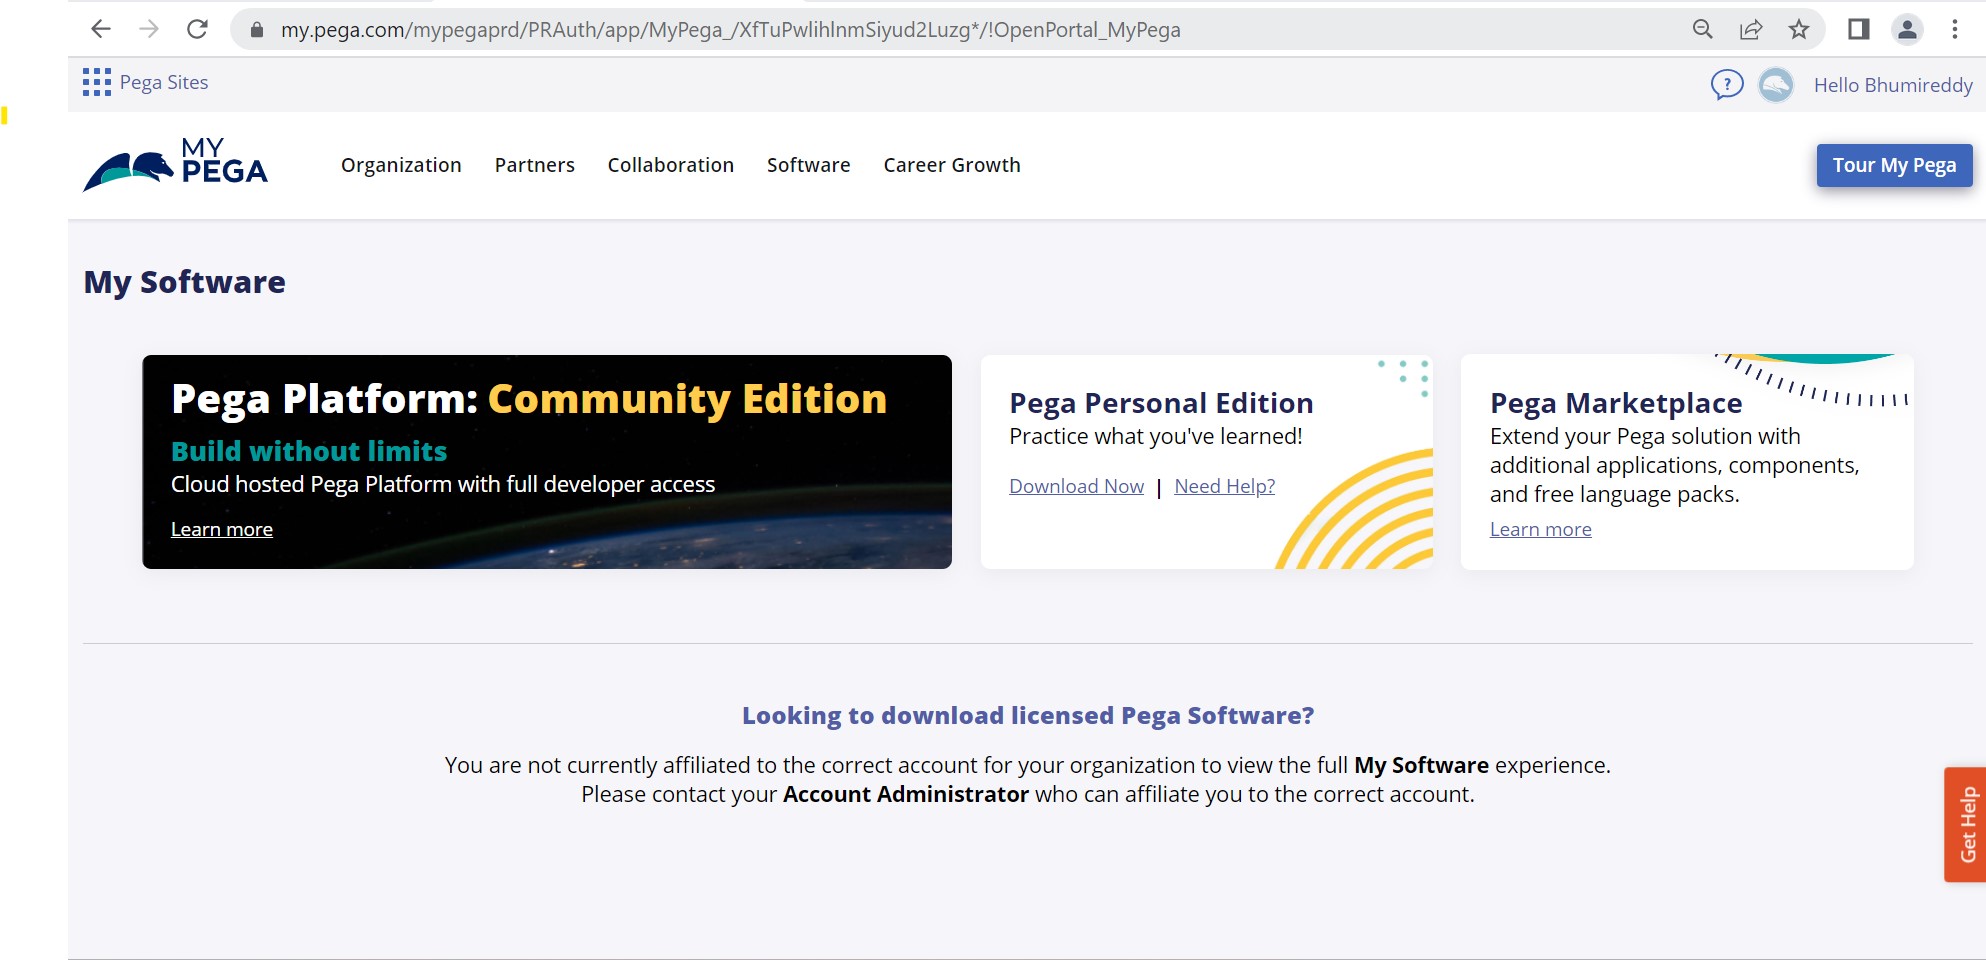This screenshot has height=960, width=1986.
Task: Click inside the browser address bar
Action: (700, 29)
